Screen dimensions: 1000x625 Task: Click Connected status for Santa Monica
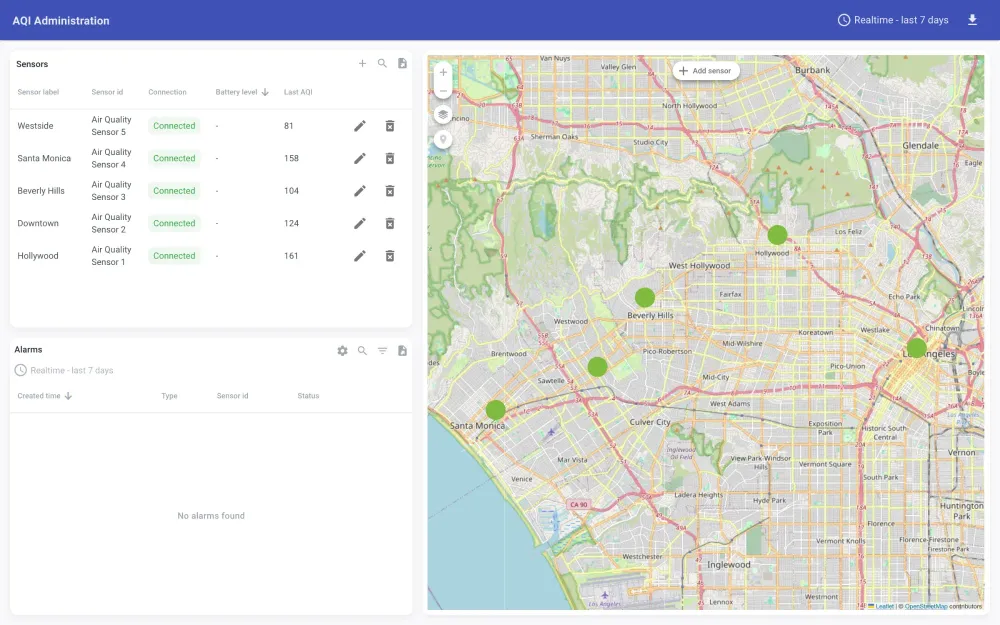click(x=174, y=158)
